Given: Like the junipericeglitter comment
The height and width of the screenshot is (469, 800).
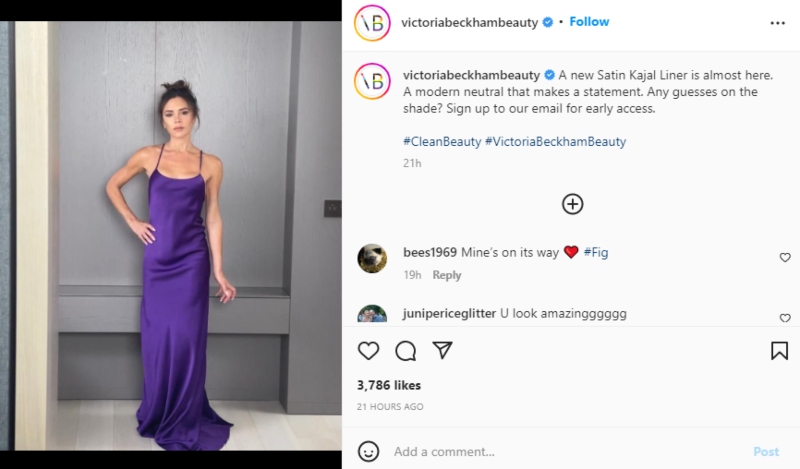Looking at the screenshot, I should coord(785,318).
